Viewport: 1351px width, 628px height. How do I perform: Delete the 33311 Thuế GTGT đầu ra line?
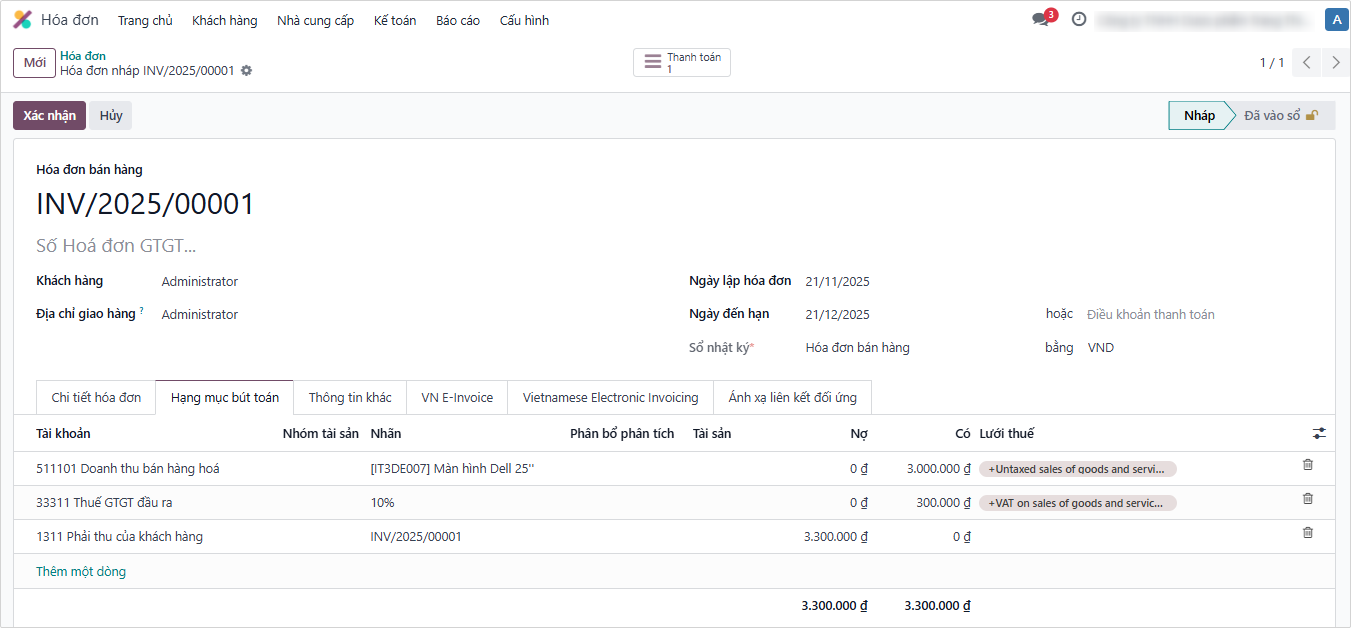pos(1307,499)
